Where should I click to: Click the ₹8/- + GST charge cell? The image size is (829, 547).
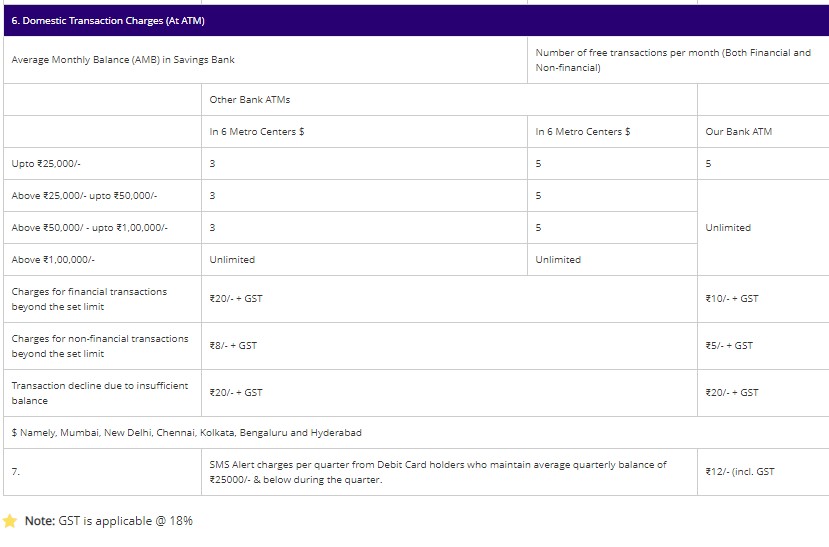[233, 346]
